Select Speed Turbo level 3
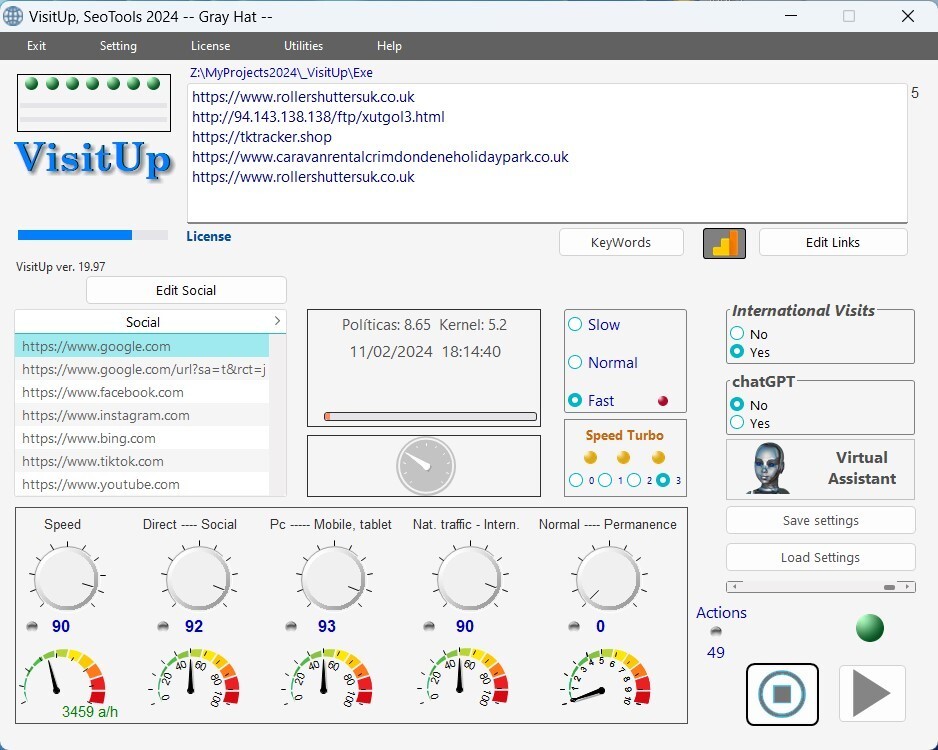938x750 pixels. tap(665, 479)
